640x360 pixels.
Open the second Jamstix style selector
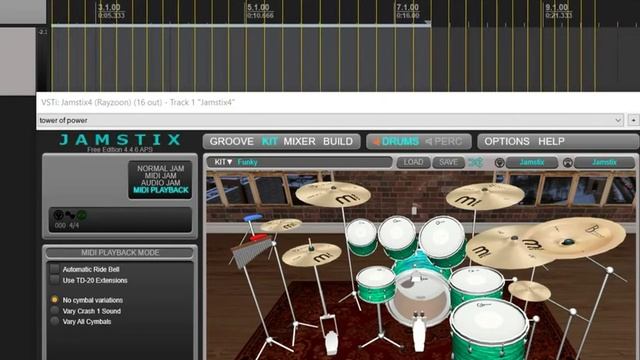coord(604,162)
